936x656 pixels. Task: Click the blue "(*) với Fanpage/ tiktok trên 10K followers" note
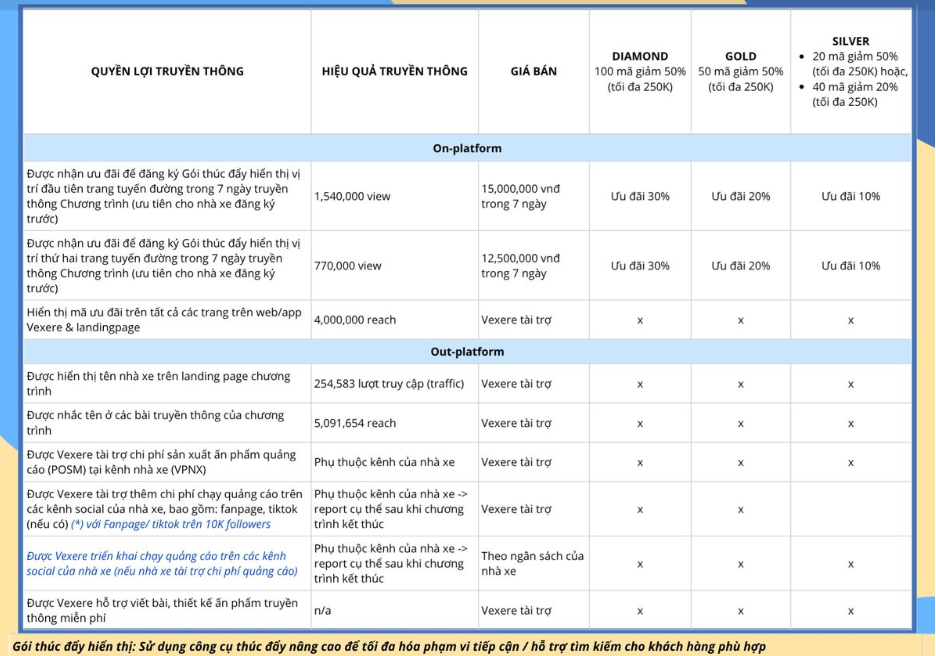point(171,524)
